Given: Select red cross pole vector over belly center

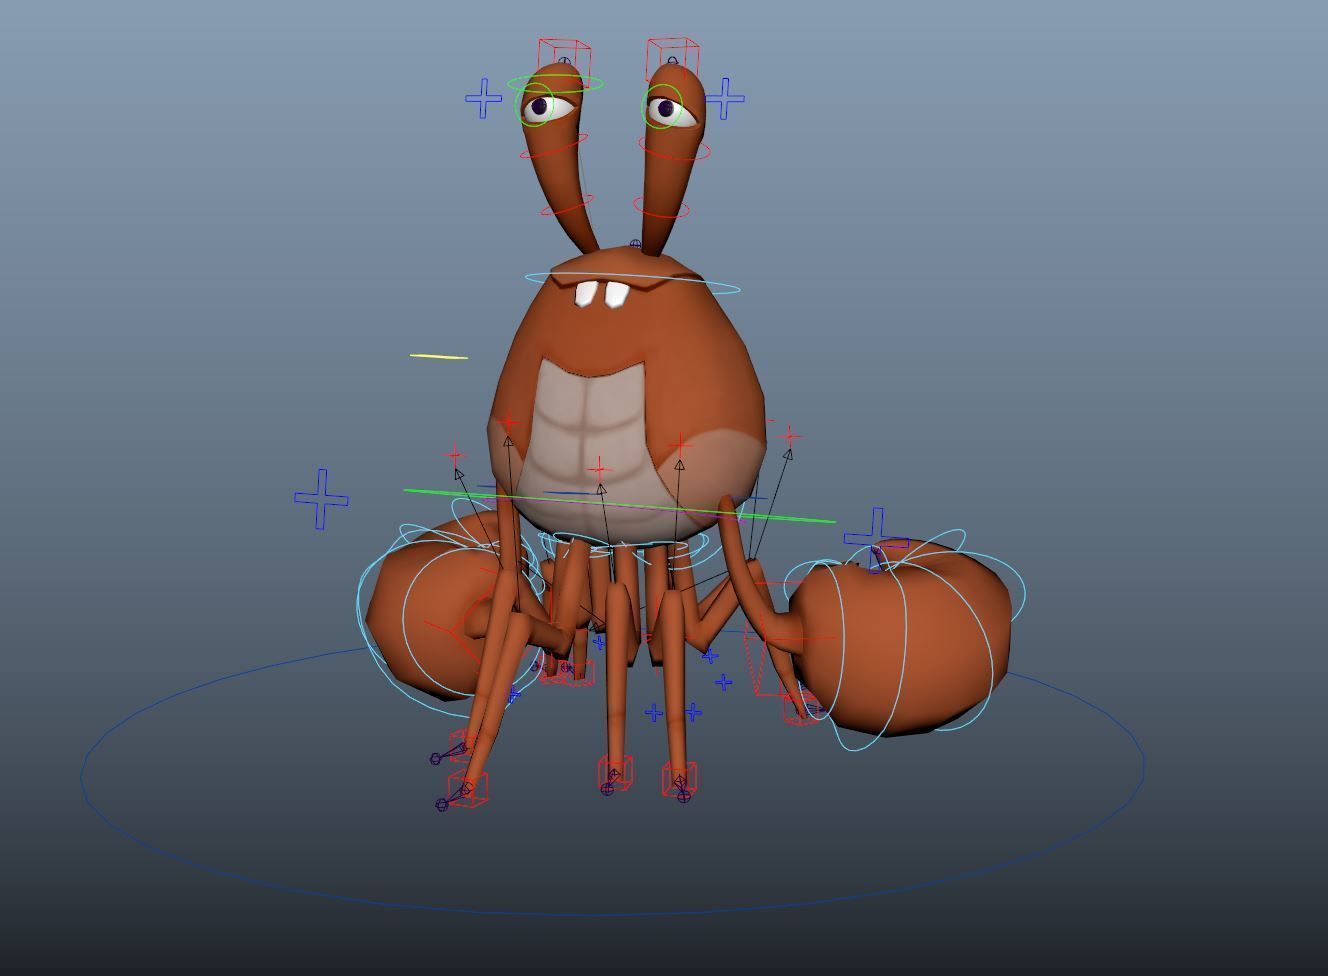Looking at the screenshot, I should [x=598, y=468].
